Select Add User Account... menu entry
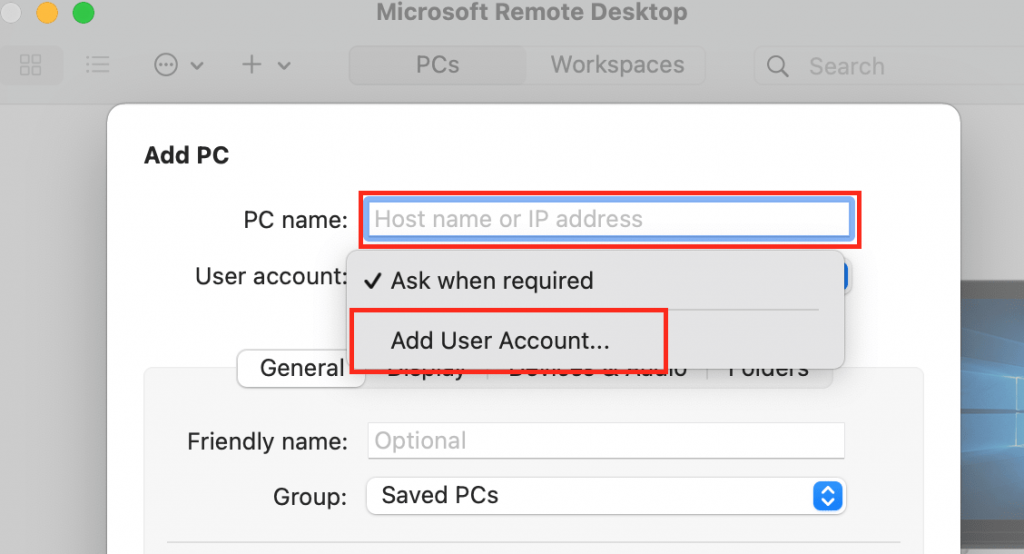This screenshot has width=1024, height=554. coord(500,340)
